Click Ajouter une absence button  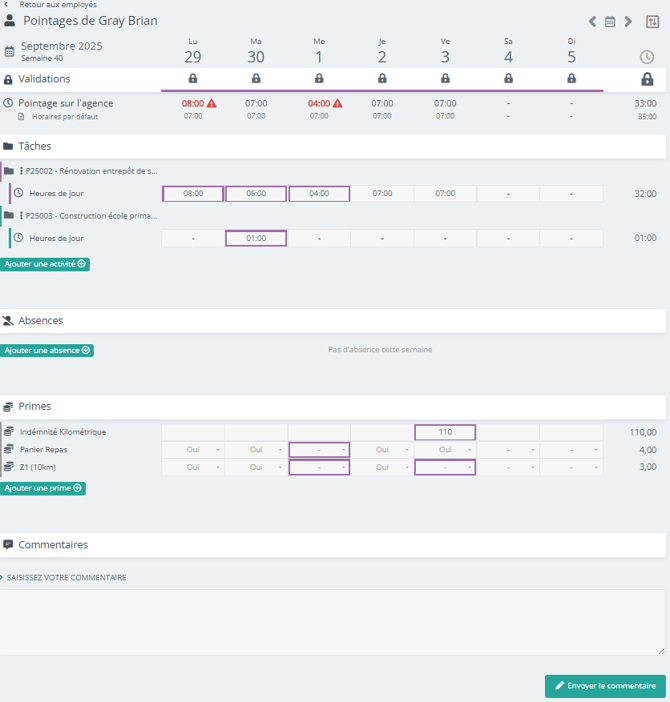tap(47, 350)
